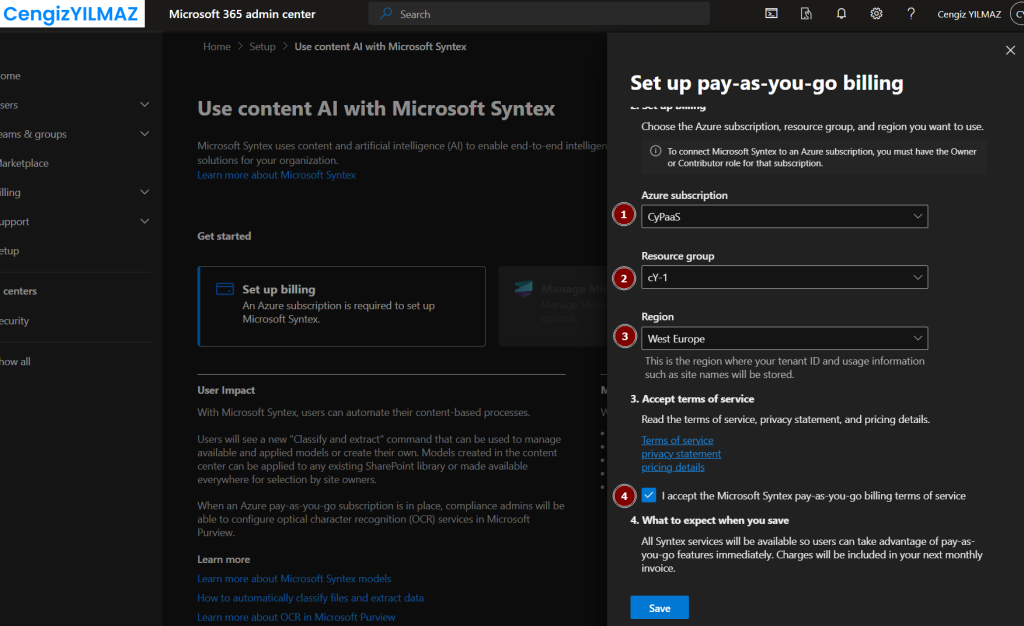Open the notifications bell
The width and height of the screenshot is (1024, 626).
[841, 14]
